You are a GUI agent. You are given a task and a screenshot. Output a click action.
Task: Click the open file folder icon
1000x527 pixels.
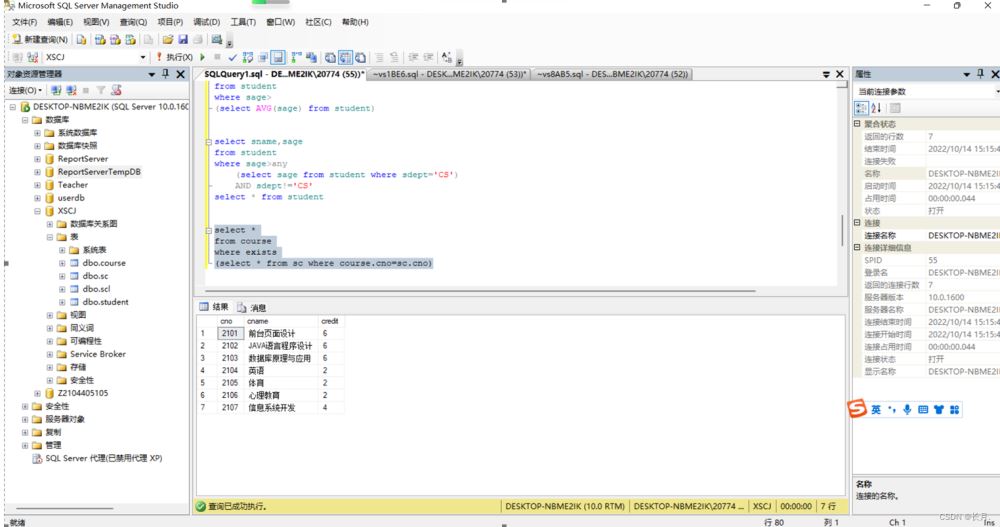168,40
